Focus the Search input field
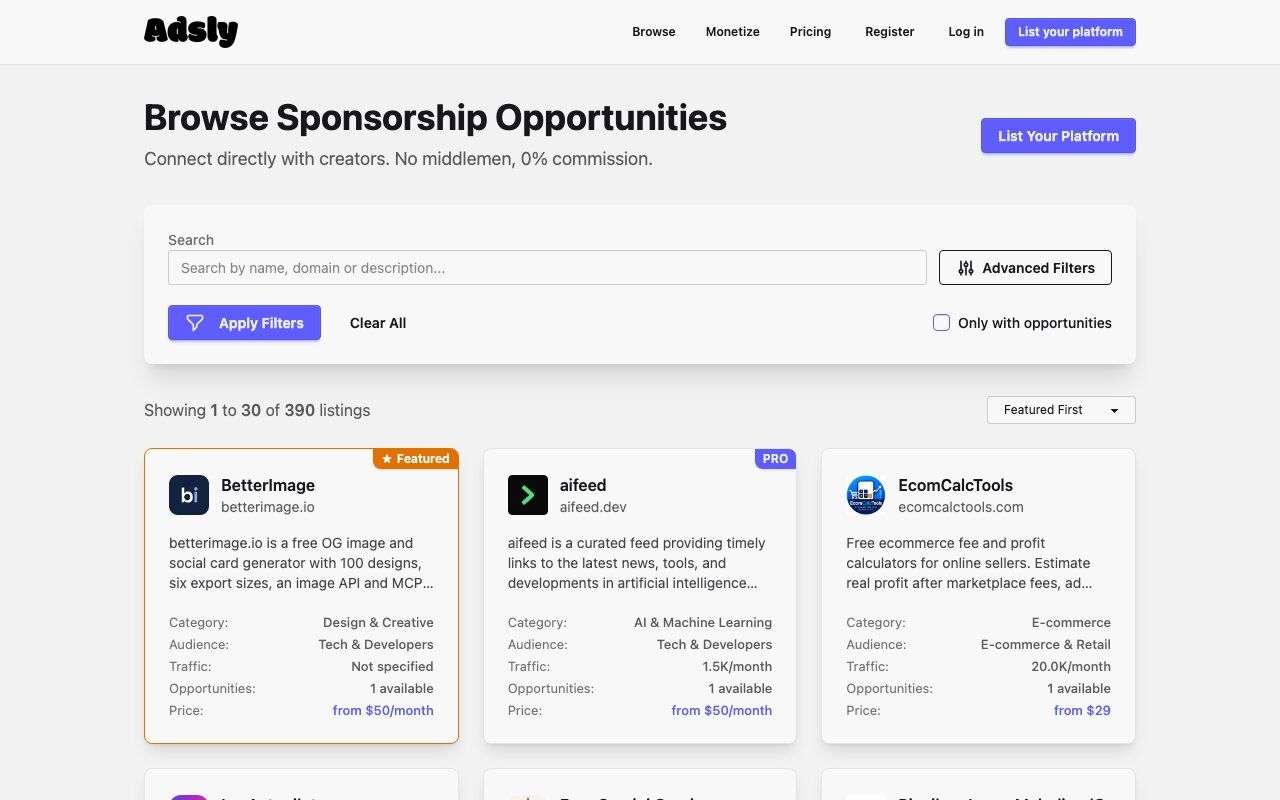The width and height of the screenshot is (1280, 800). tap(547, 268)
